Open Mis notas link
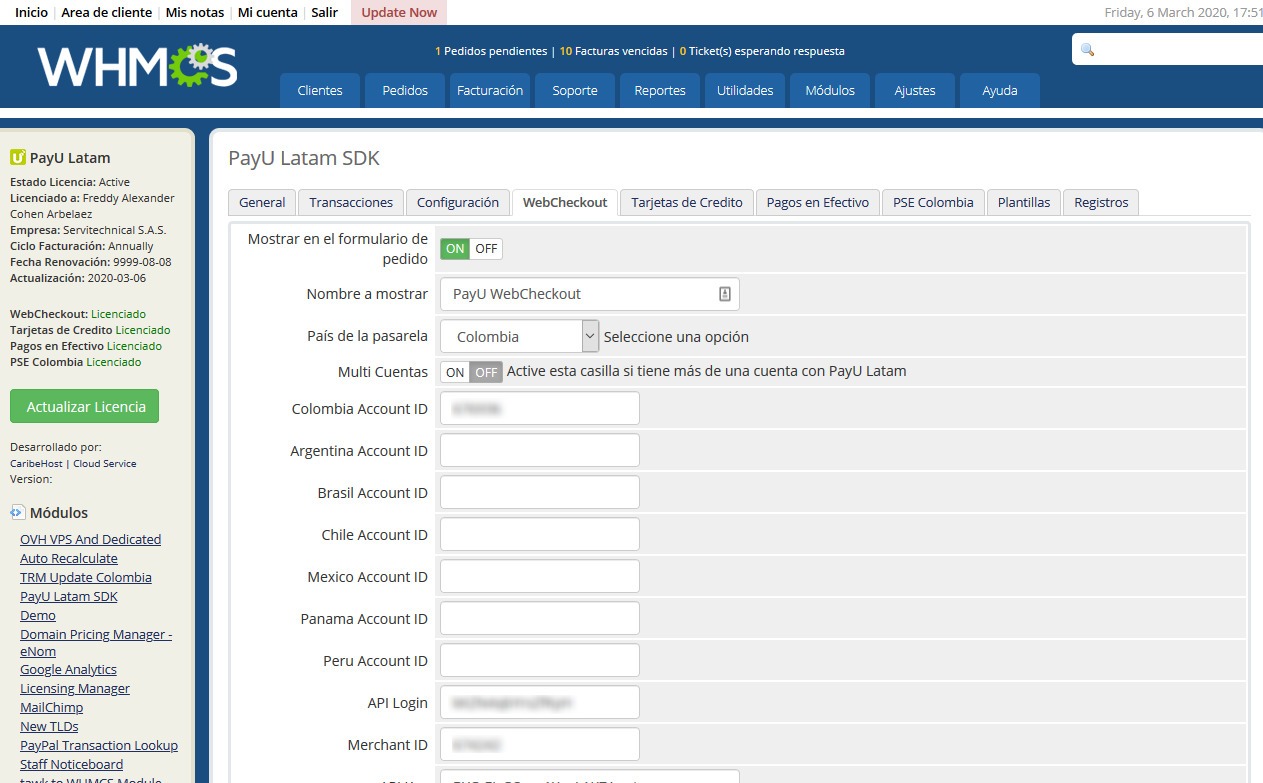 (195, 12)
